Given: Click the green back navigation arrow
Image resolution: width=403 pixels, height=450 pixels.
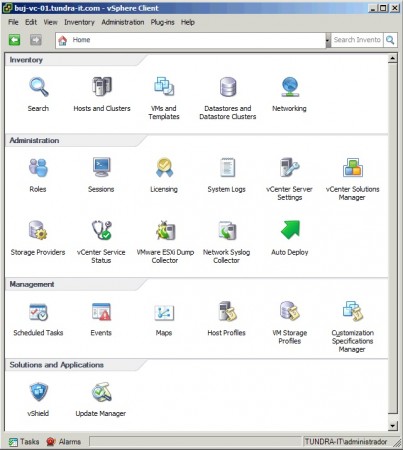Looking at the screenshot, I should 14,40.
